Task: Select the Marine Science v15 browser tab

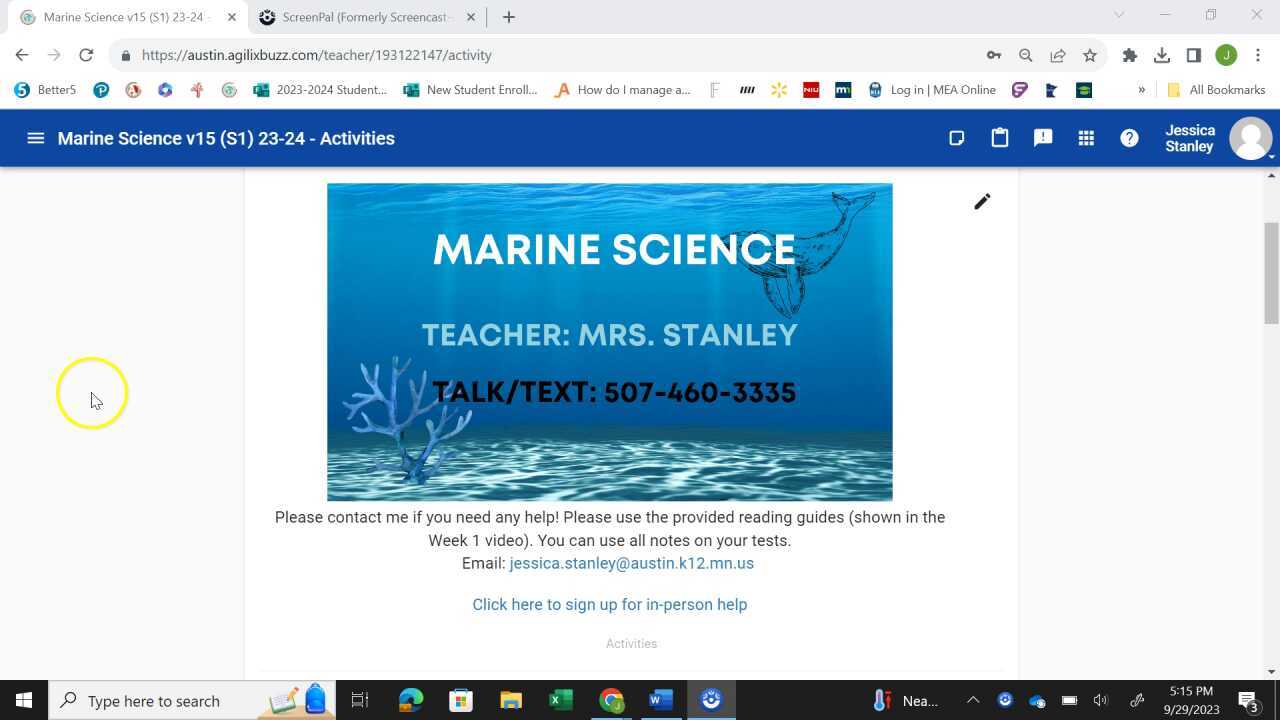Action: (120, 17)
